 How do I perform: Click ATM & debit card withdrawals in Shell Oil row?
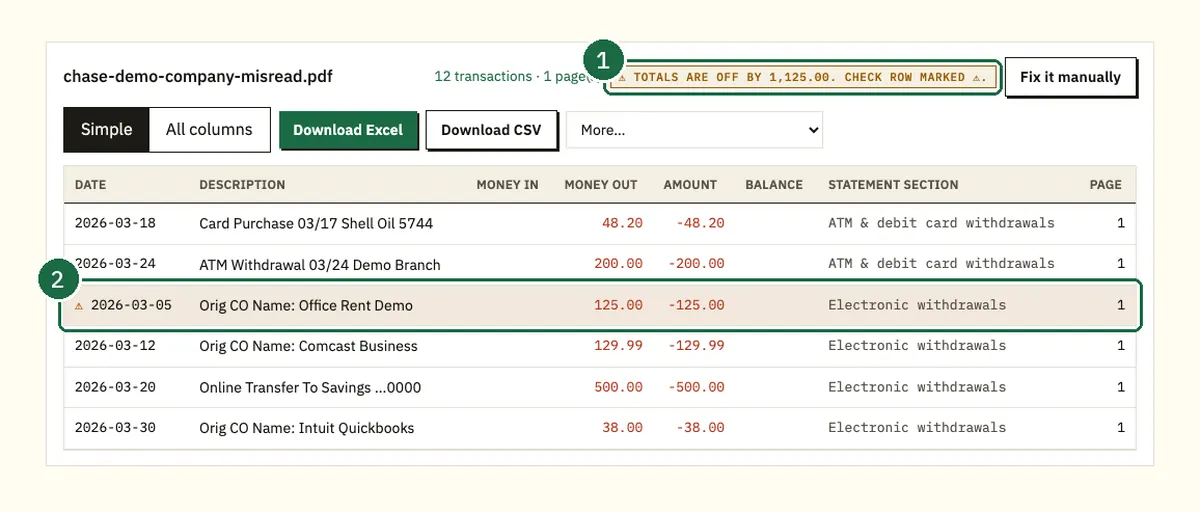941,223
